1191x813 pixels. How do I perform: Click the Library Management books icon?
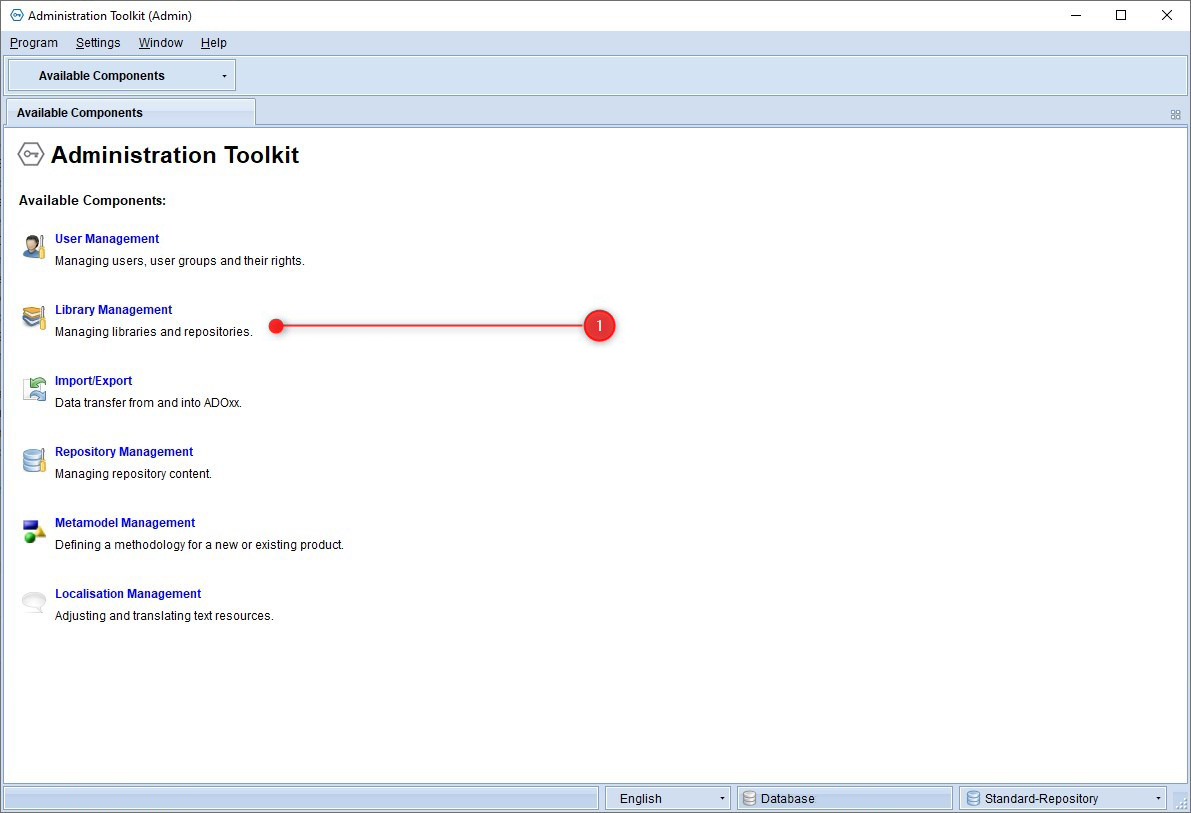34,318
